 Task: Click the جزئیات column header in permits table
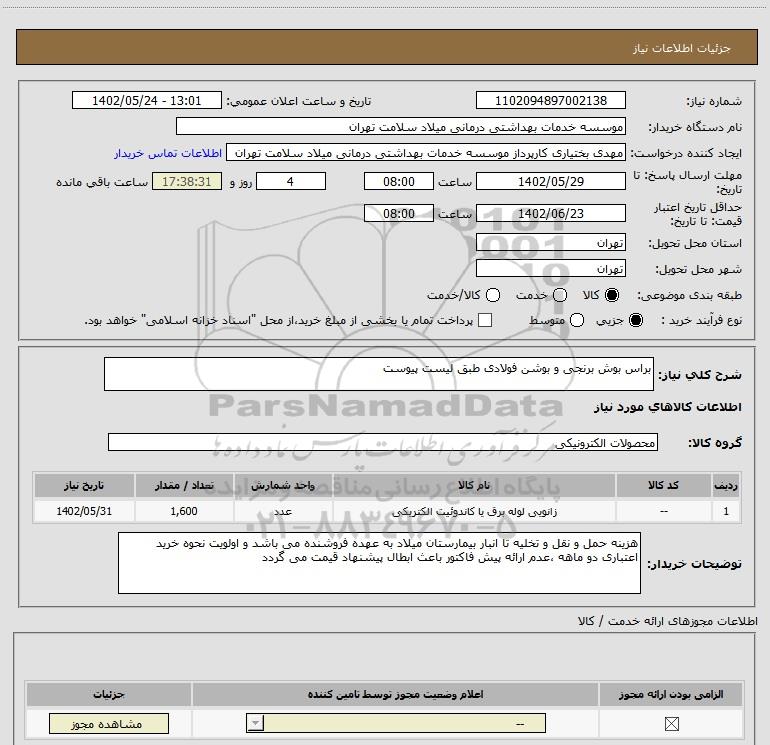109,694
